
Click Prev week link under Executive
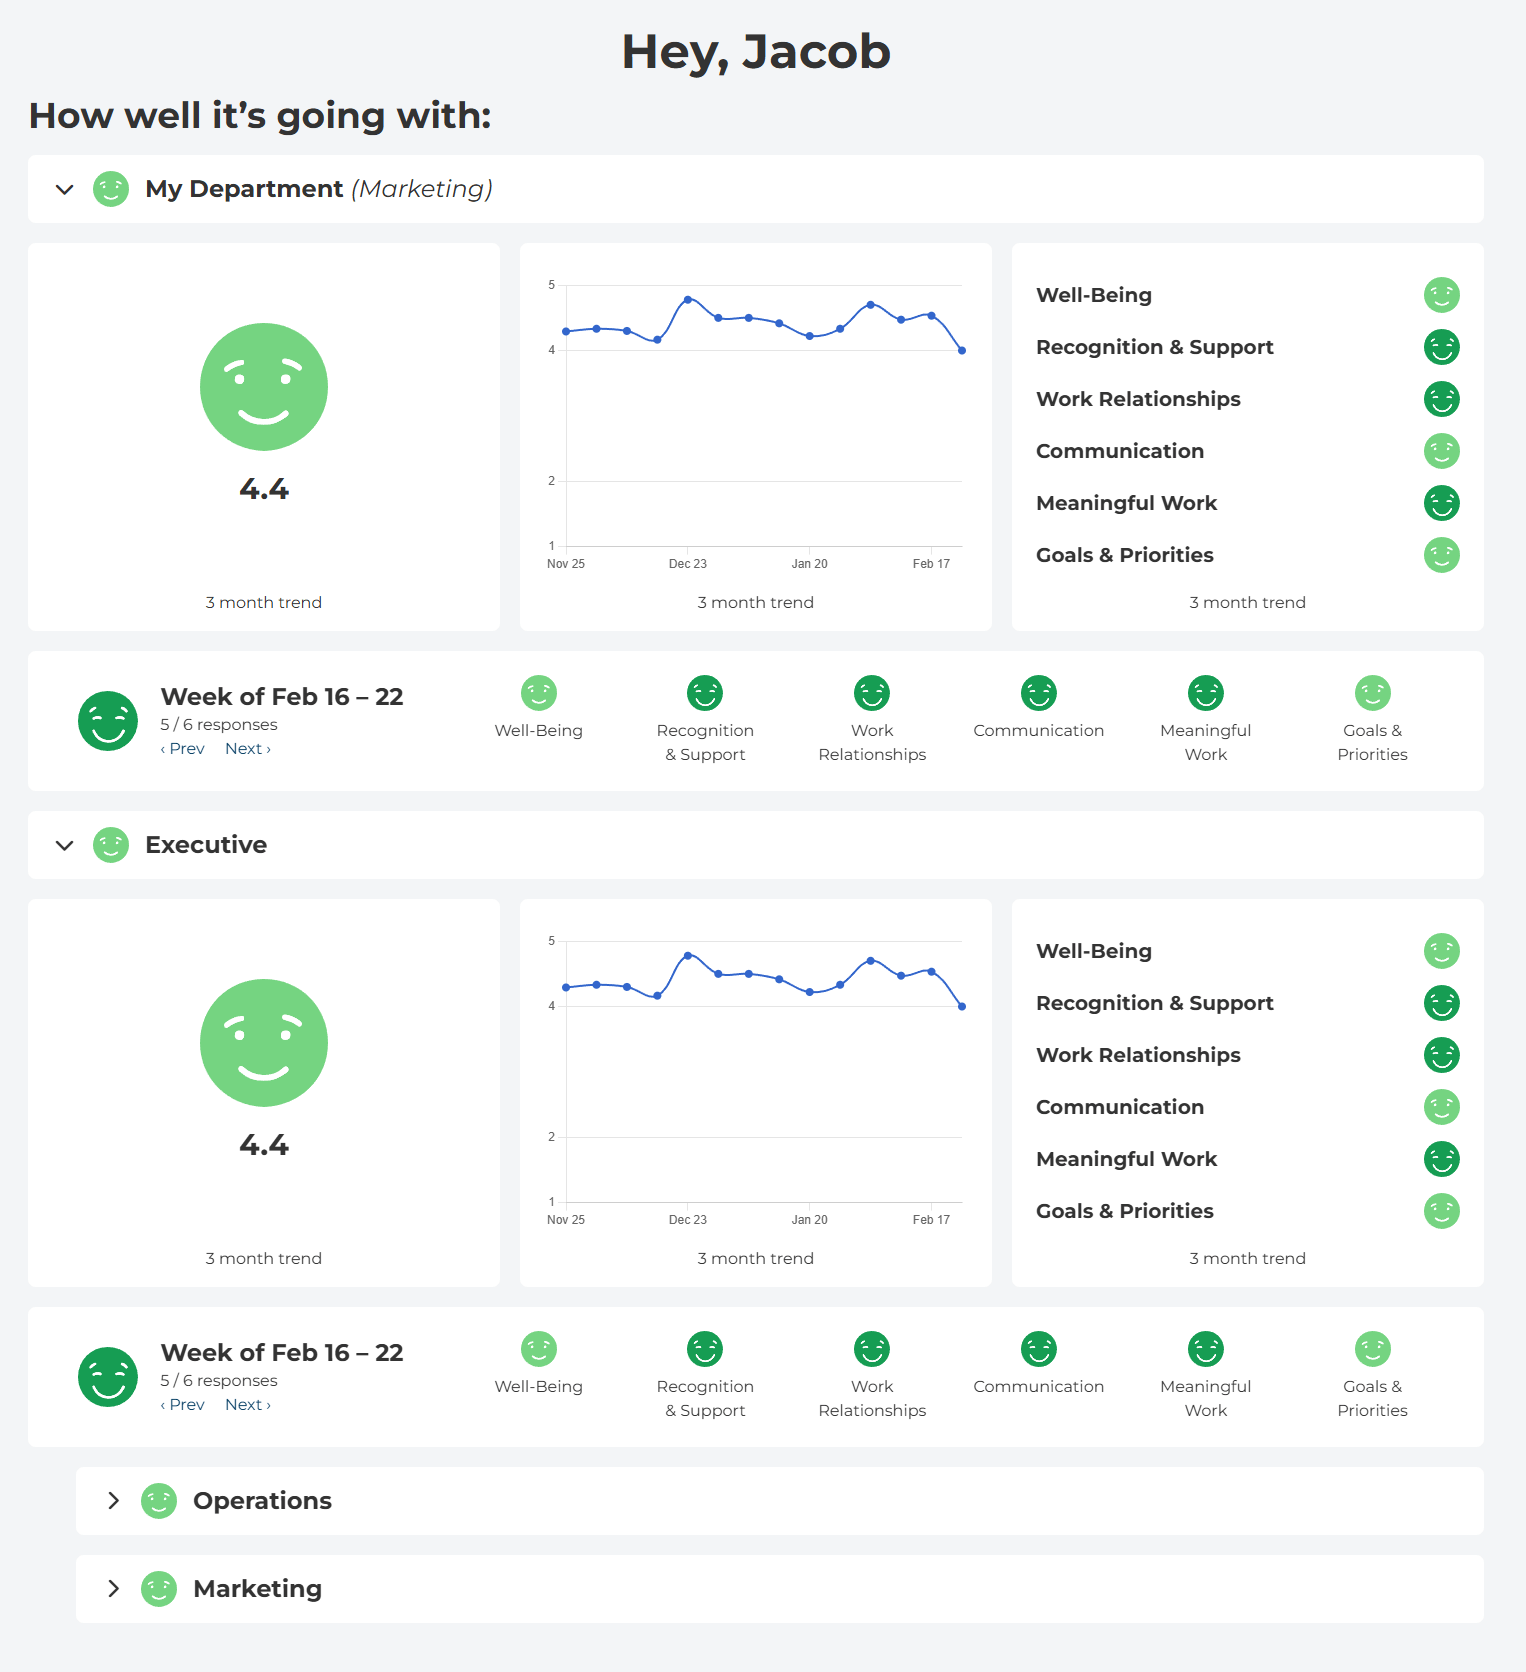click(x=183, y=1405)
